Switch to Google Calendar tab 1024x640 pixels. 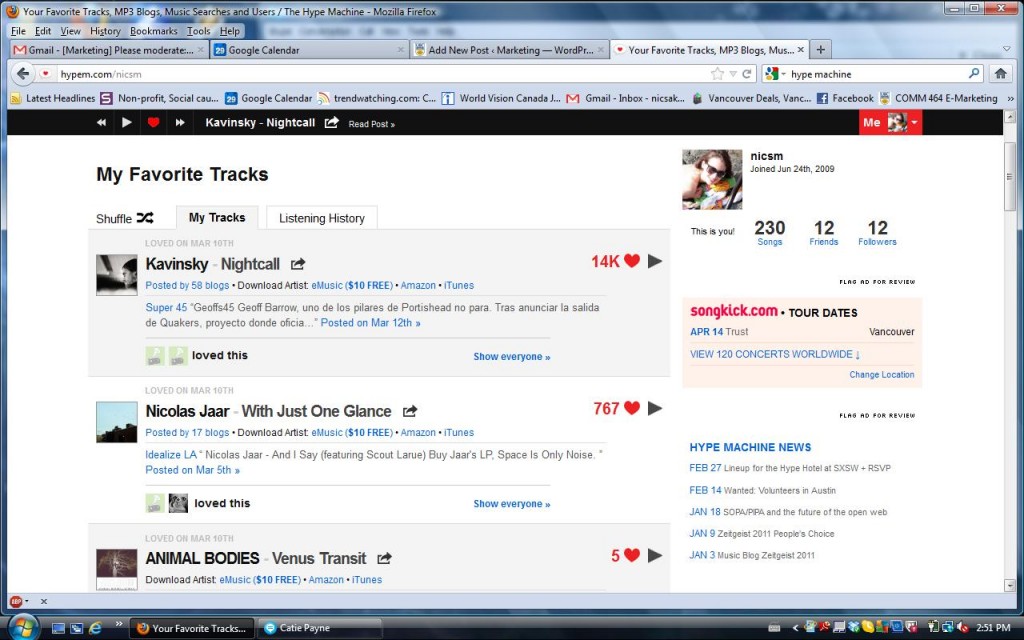point(310,50)
